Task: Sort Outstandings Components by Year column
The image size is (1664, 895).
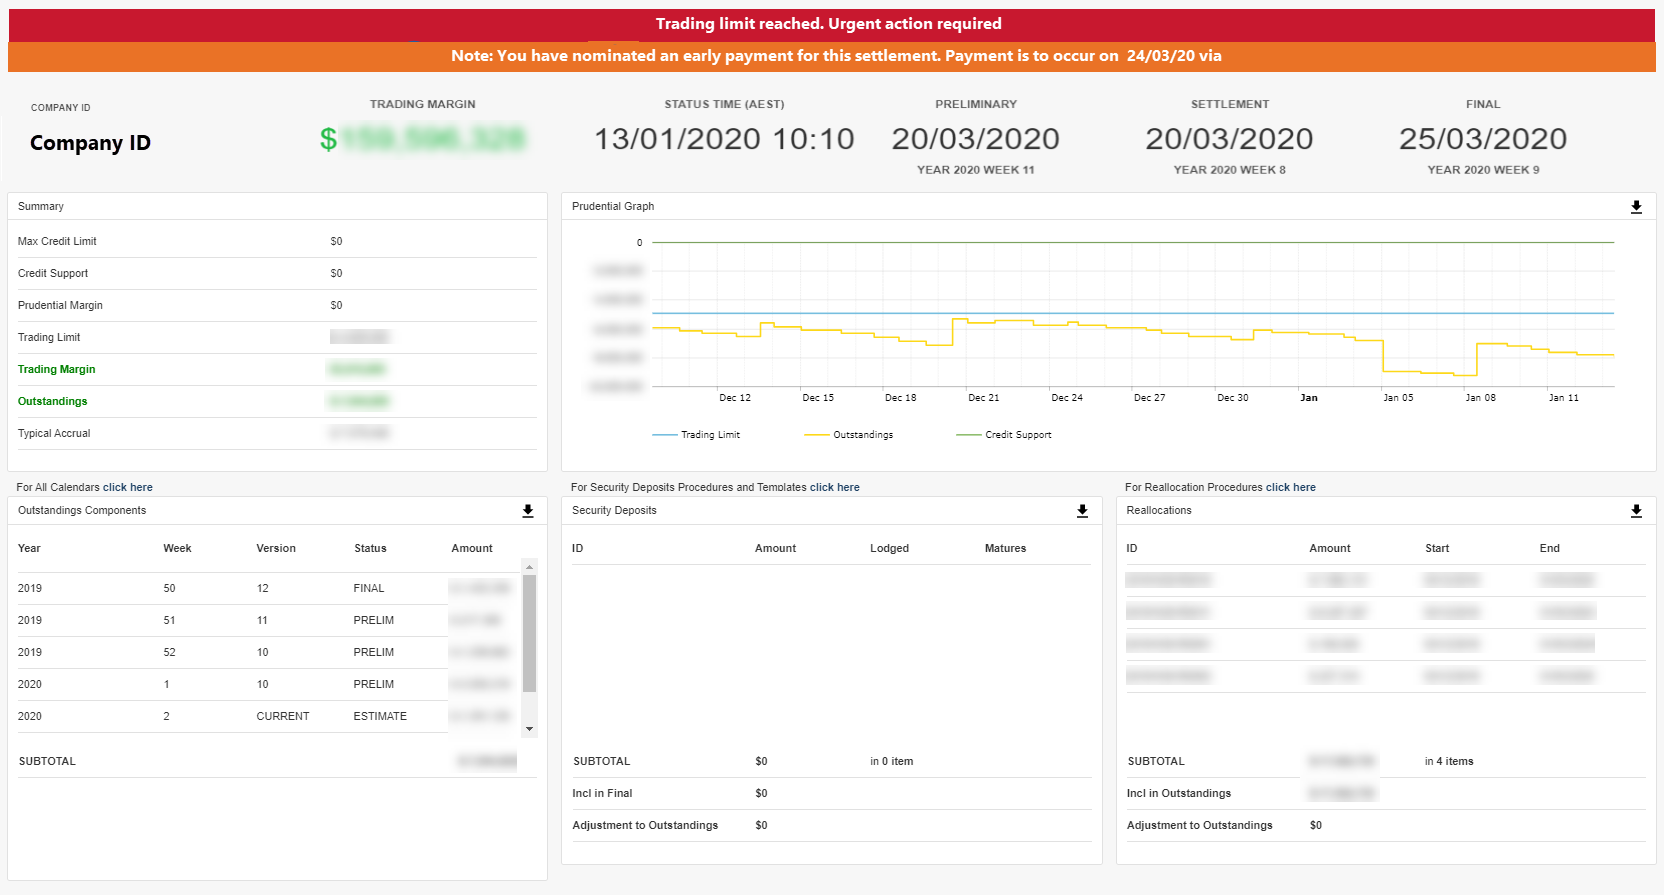Action: click(x=29, y=549)
